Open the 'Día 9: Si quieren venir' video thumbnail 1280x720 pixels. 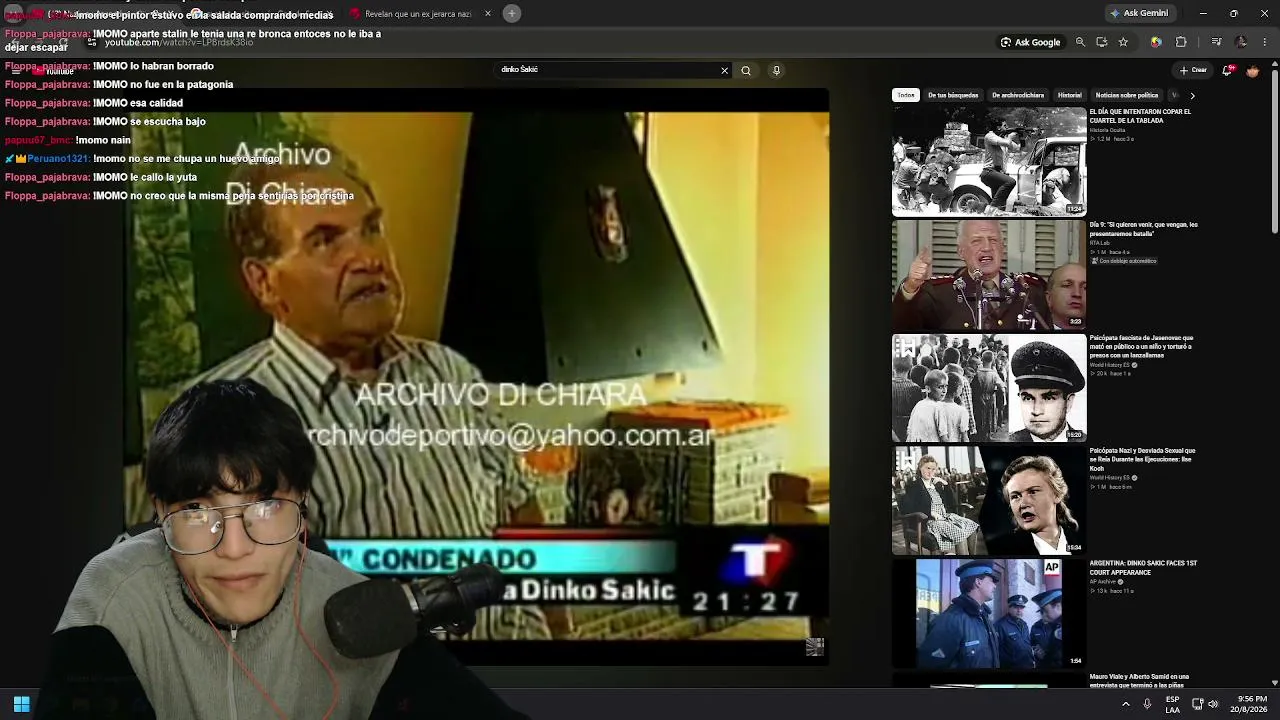point(989,275)
